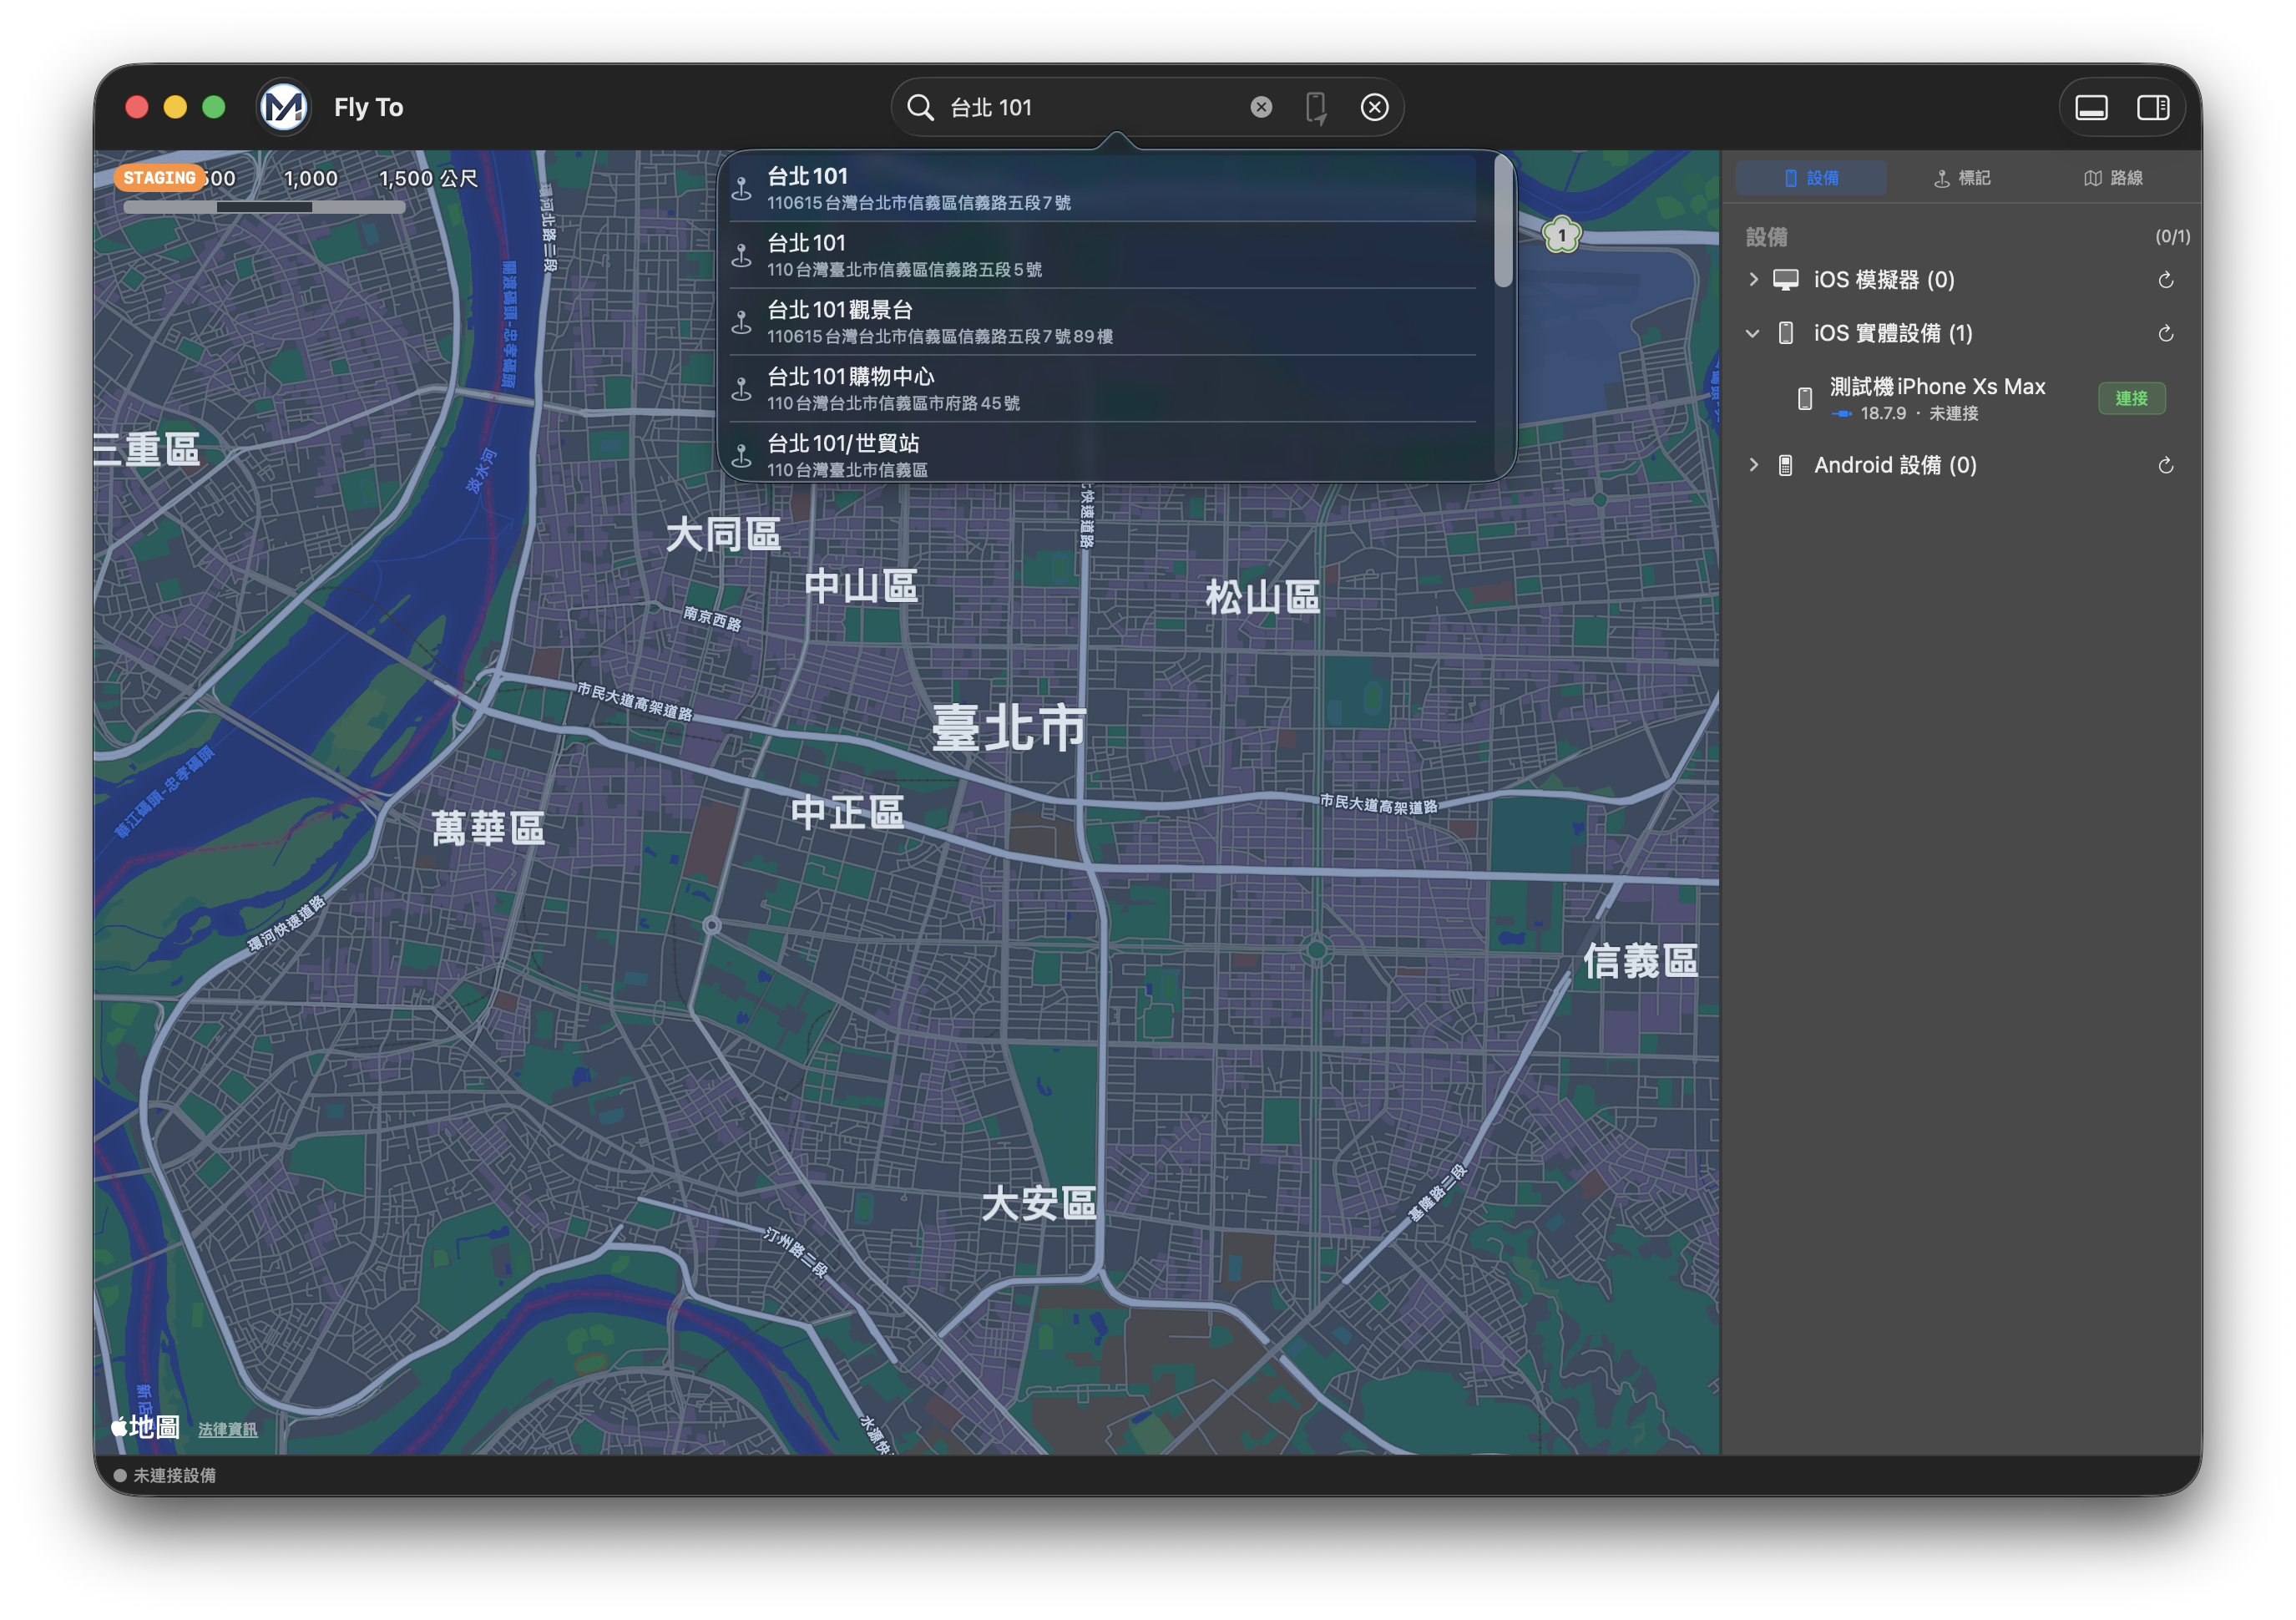This screenshot has width=2296, height=1620.
Task: Switch to the 設備 tab
Action: pos(1811,178)
